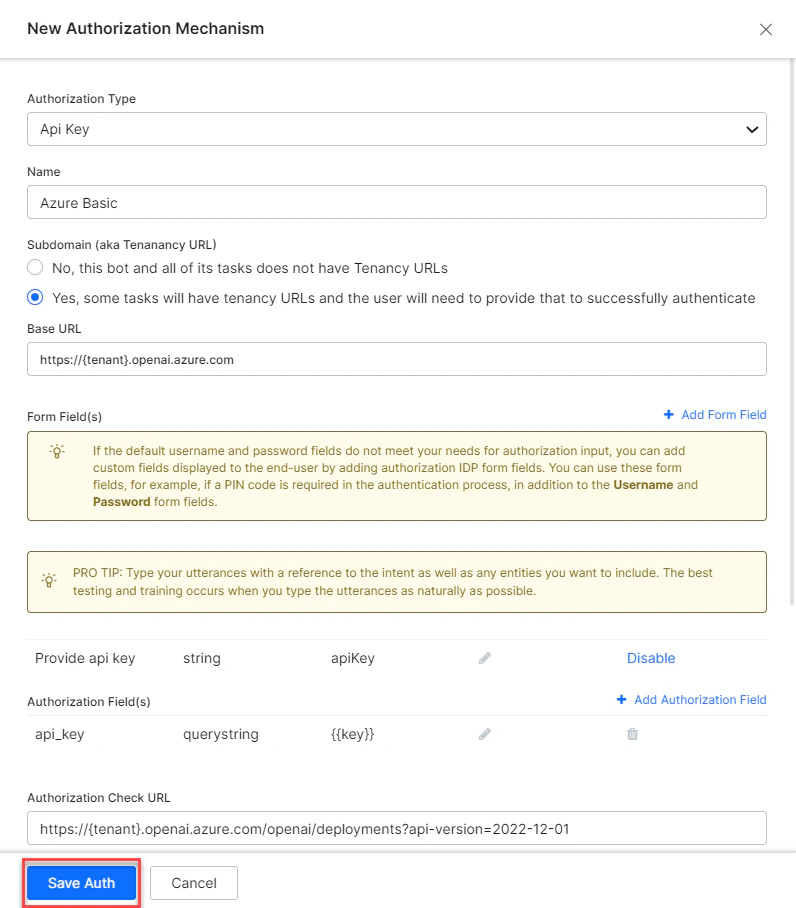Edit the Provide api key form field
This screenshot has height=908, width=796.
[484, 658]
